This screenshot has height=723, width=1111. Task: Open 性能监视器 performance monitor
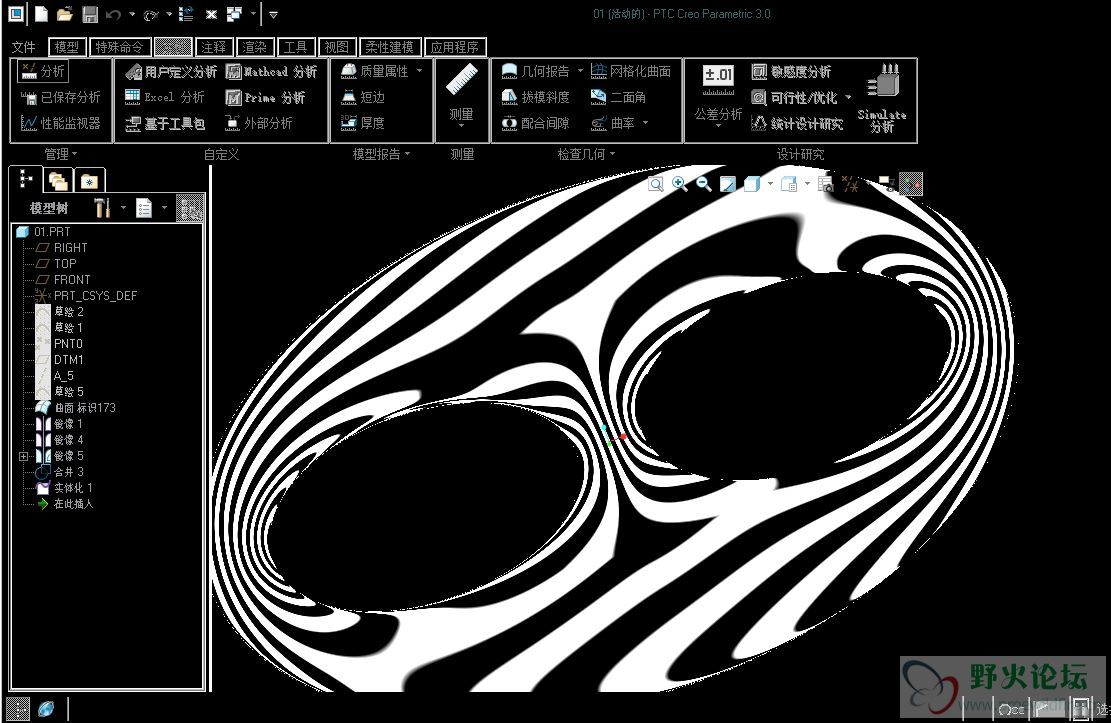(61, 123)
